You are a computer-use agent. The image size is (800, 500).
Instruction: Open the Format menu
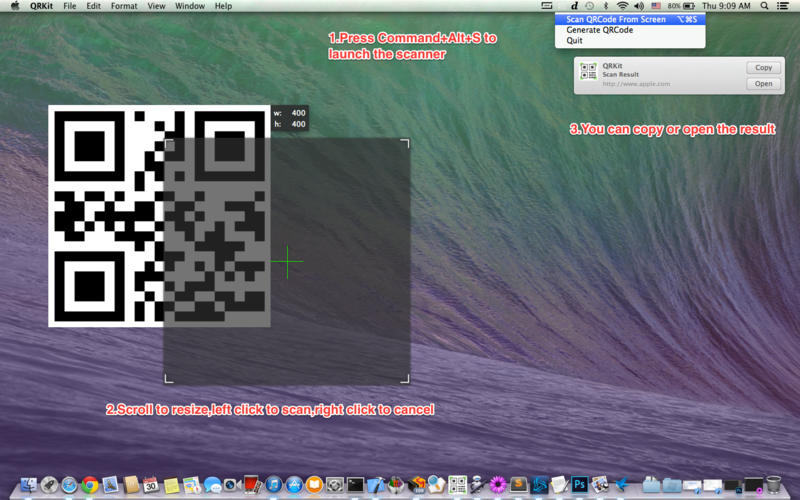[x=124, y=6]
